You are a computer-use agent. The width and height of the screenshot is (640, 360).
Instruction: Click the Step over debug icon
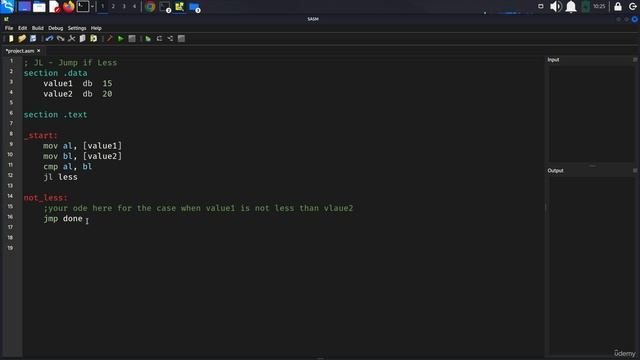pyautogui.click(x=159, y=38)
